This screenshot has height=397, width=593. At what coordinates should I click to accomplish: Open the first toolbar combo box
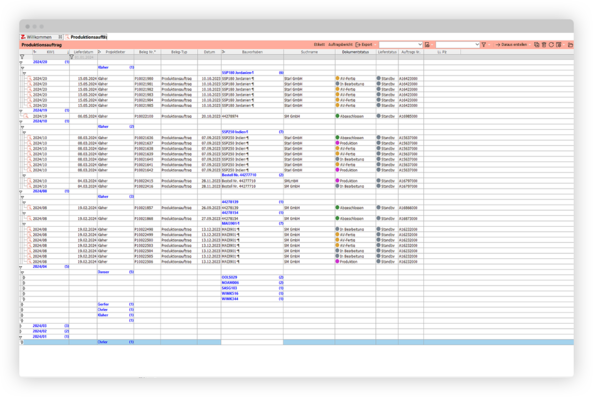click(x=401, y=45)
